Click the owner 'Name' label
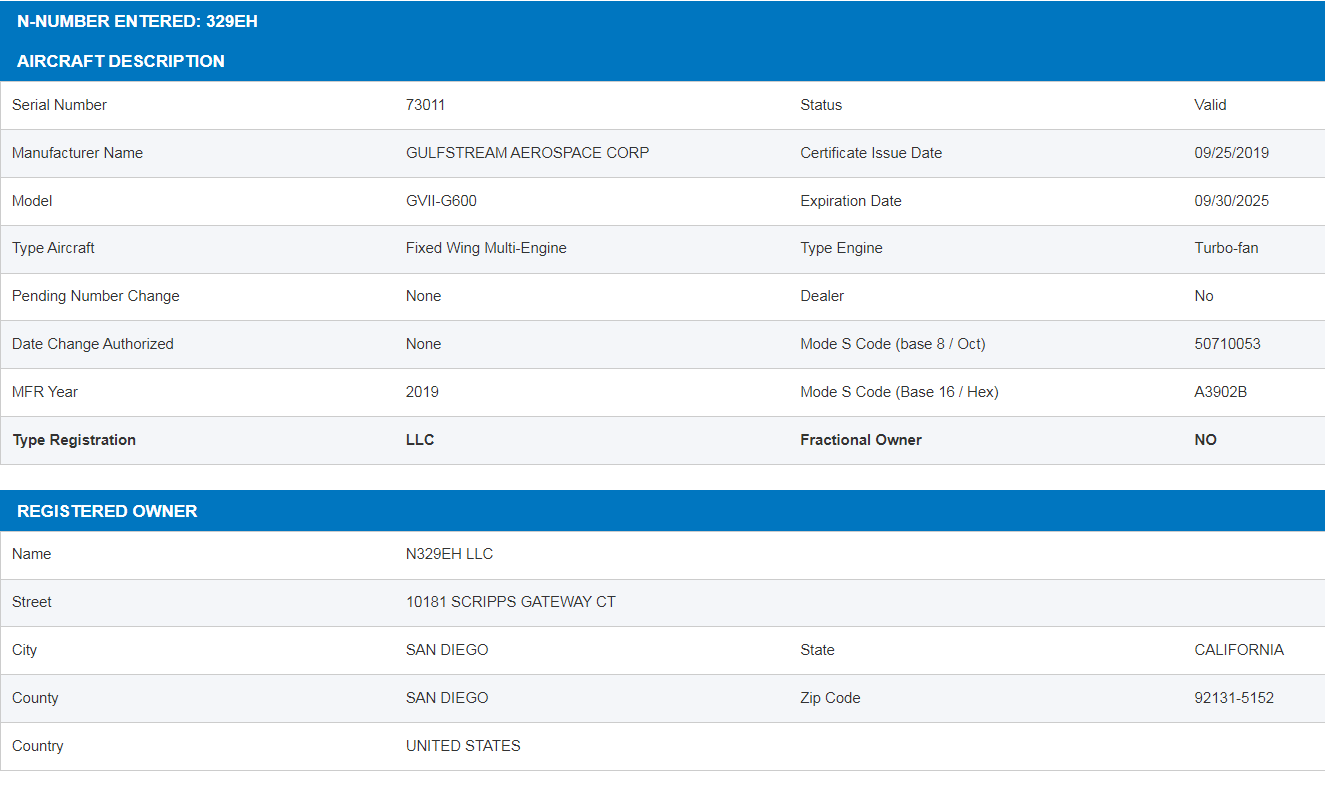1325x793 pixels. coord(31,554)
